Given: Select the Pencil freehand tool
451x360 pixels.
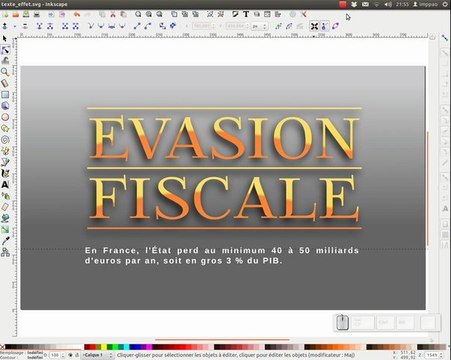Looking at the screenshot, I should [5, 151].
